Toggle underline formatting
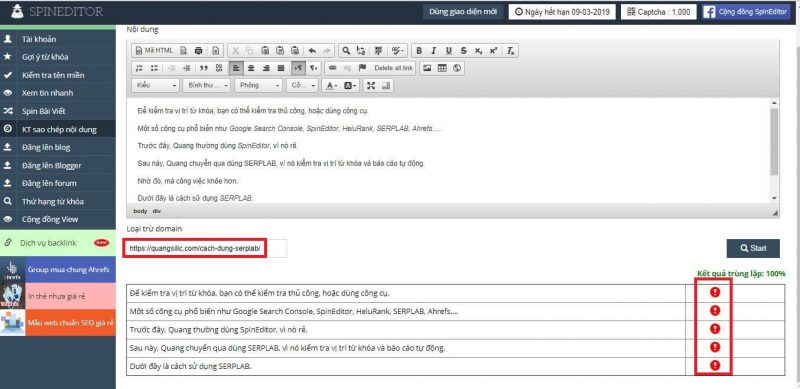Screen dimensions: 800x389 click(448, 51)
